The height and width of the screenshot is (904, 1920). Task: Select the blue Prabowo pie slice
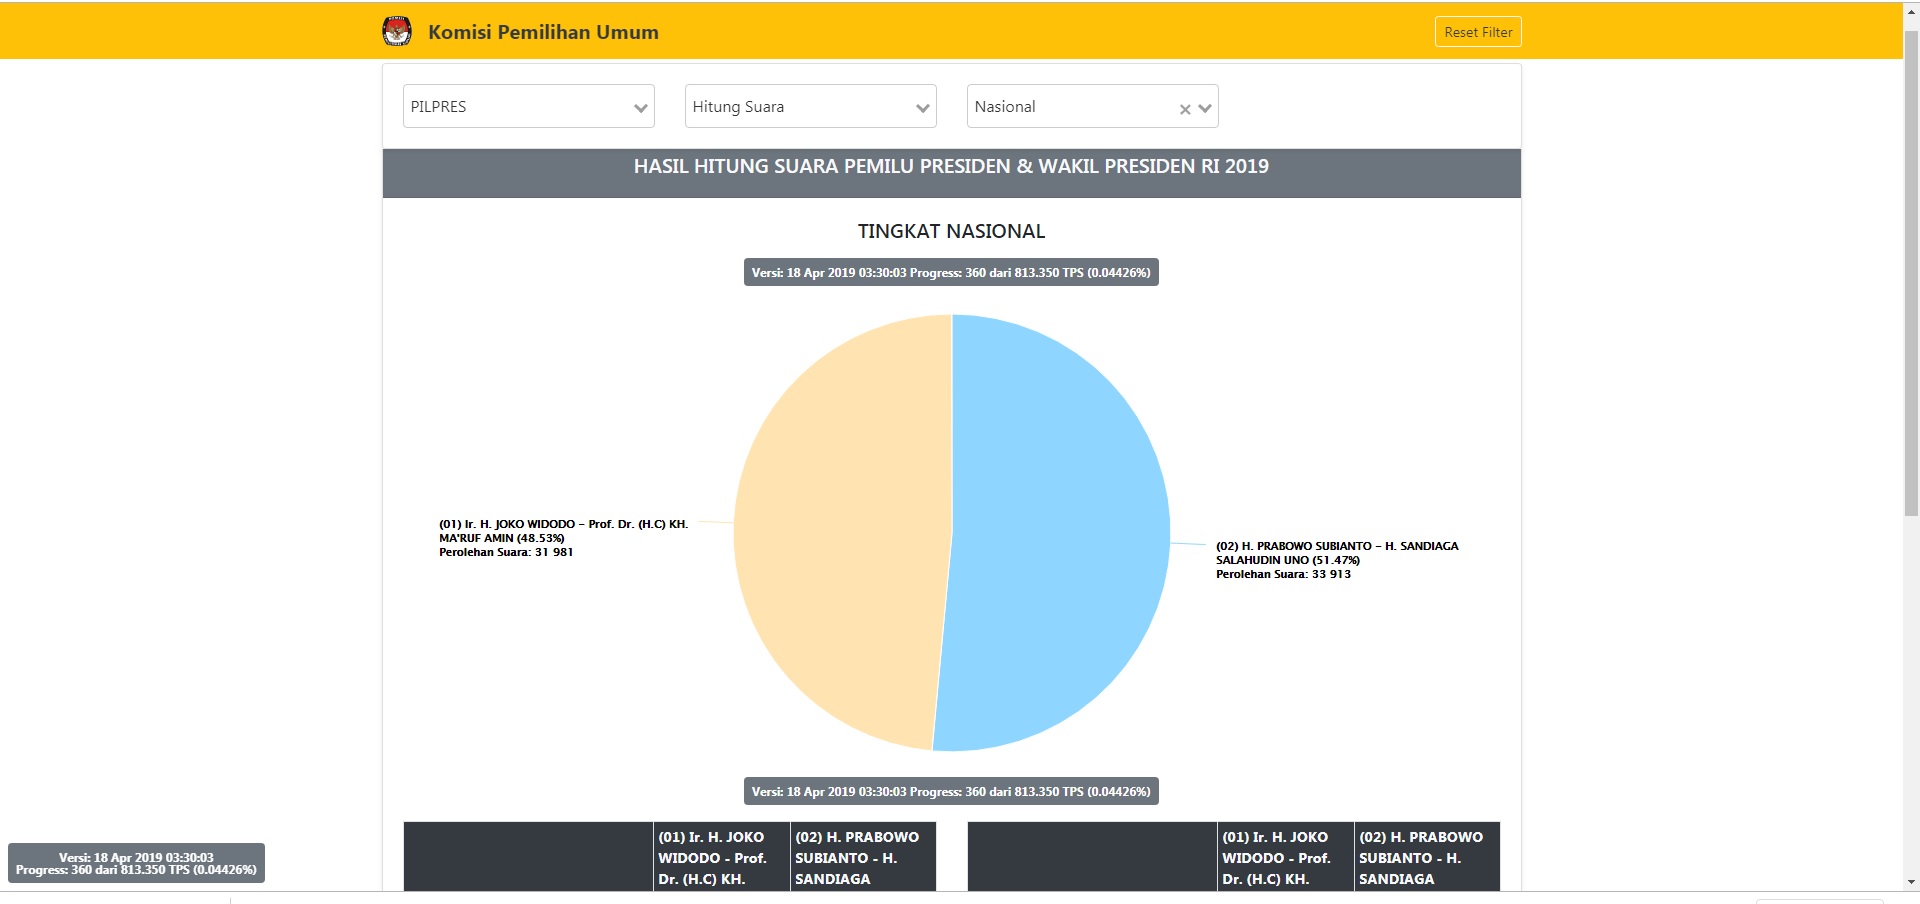point(1060,530)
